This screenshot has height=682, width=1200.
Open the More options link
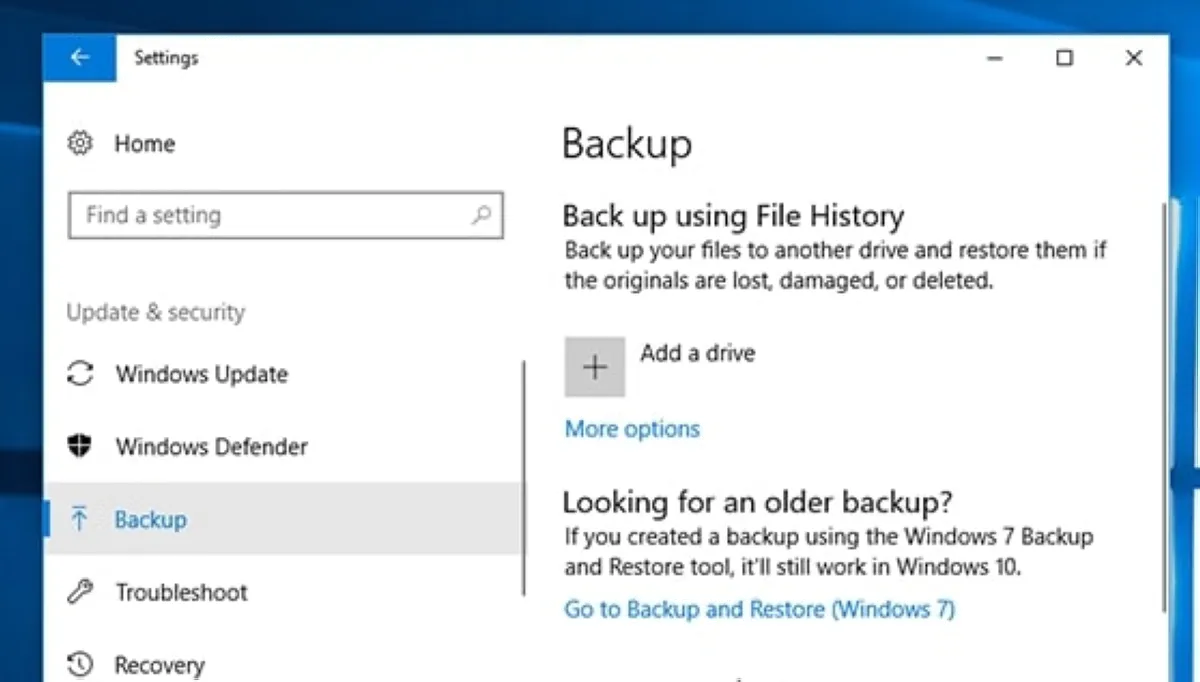pos(632,429)
